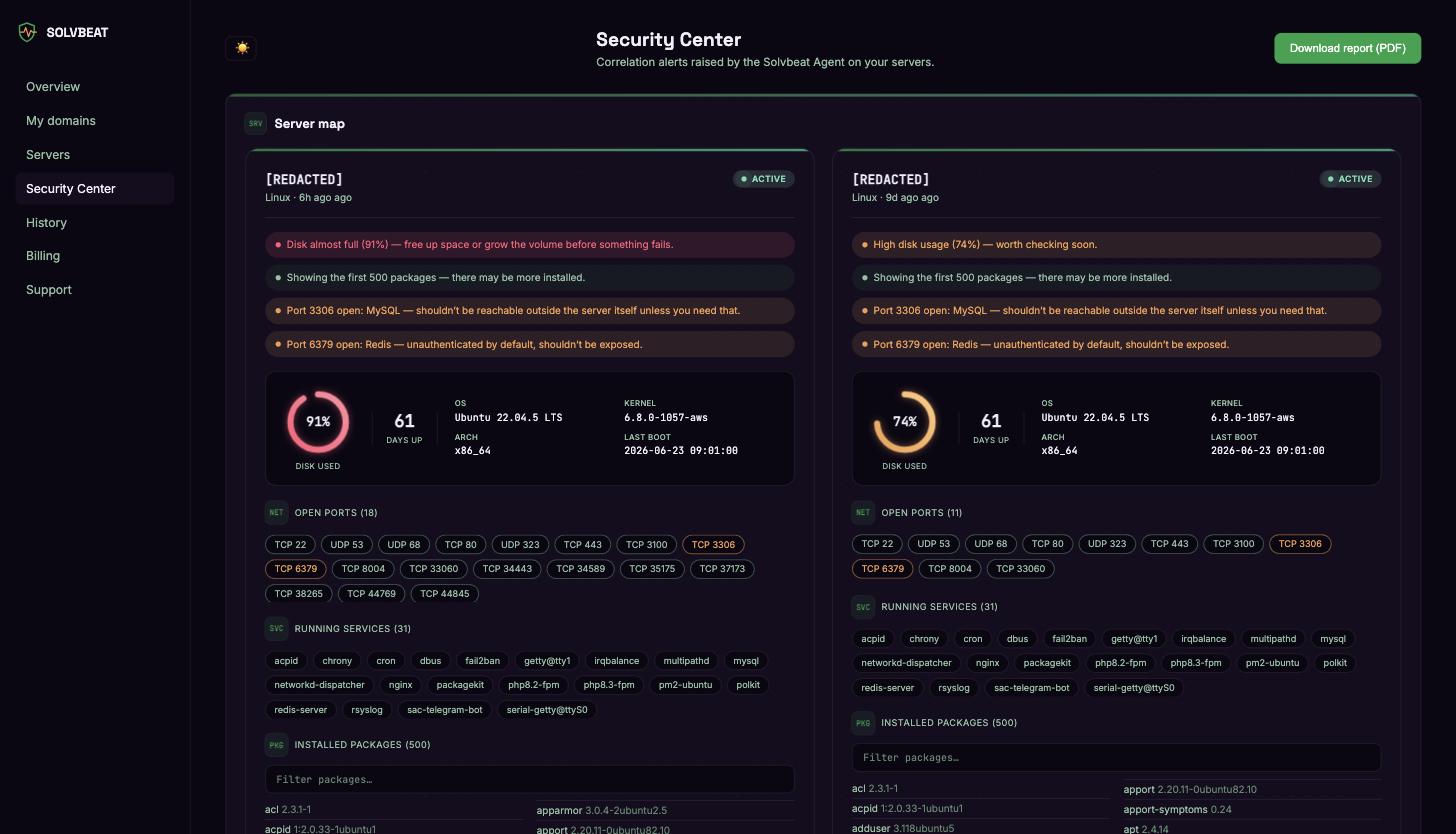Click the SVC icon in the second server card
This screenshot has width=1456, height=834.
(x=863, y=607)
